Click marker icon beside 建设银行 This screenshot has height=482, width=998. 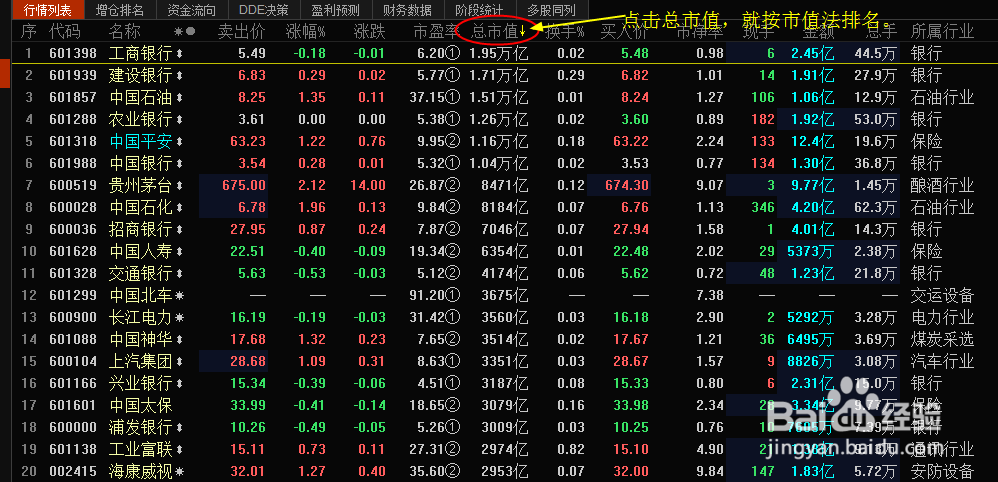point(179,76)
